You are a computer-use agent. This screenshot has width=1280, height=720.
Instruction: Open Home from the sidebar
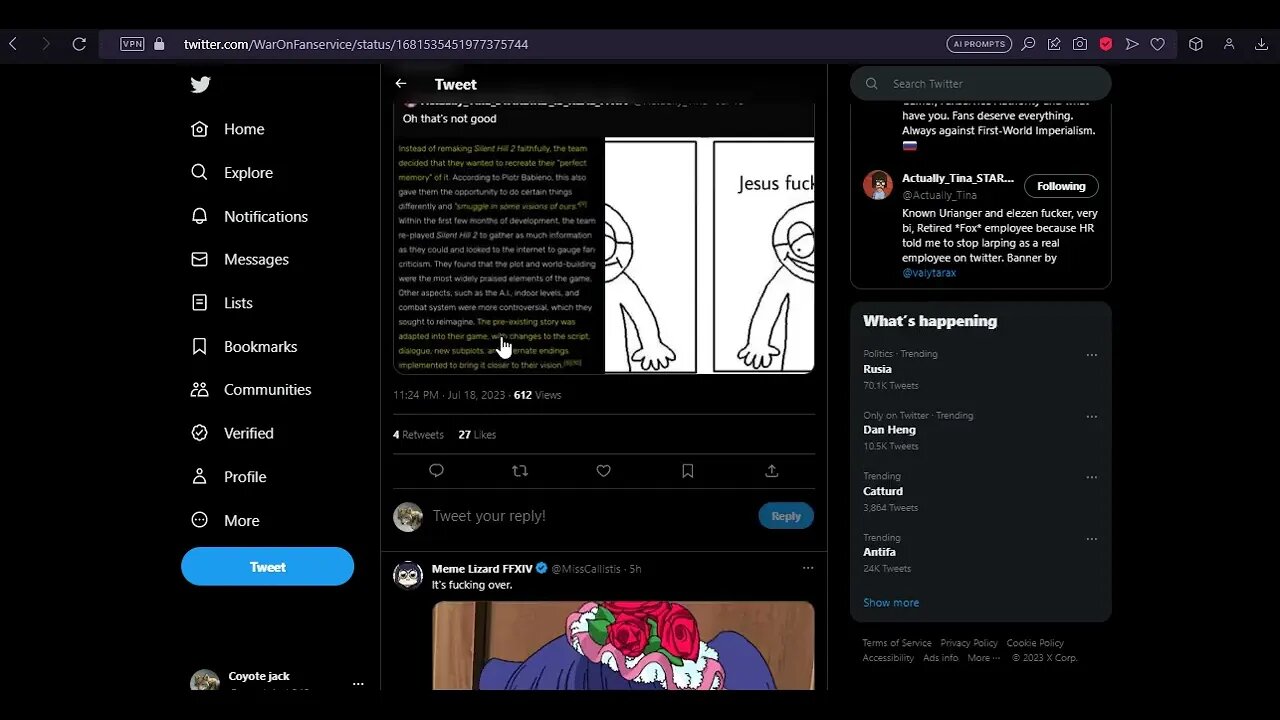pos(244,129)
